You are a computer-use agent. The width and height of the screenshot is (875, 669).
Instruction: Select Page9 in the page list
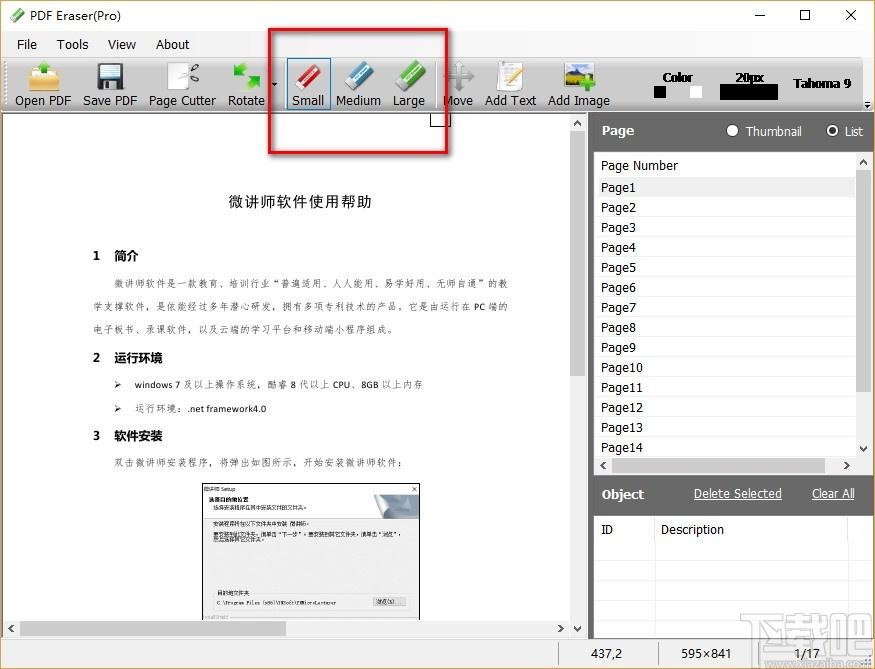point(727,348)
